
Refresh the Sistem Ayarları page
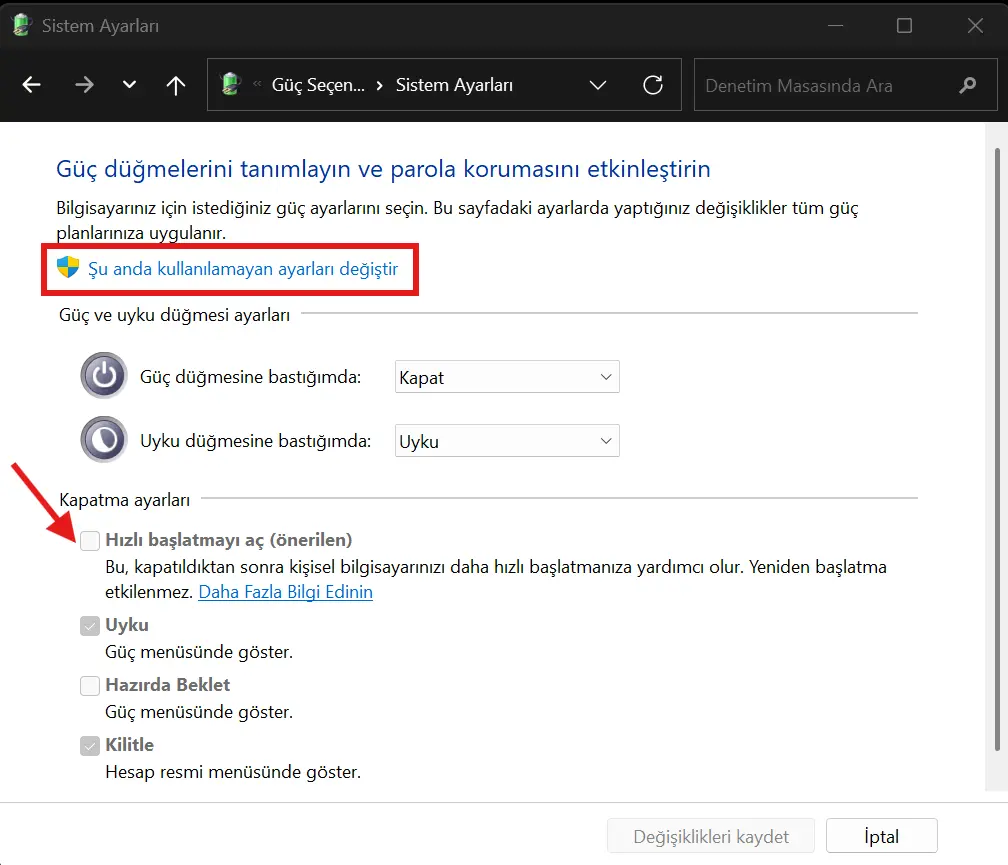(x=652, y=85)
